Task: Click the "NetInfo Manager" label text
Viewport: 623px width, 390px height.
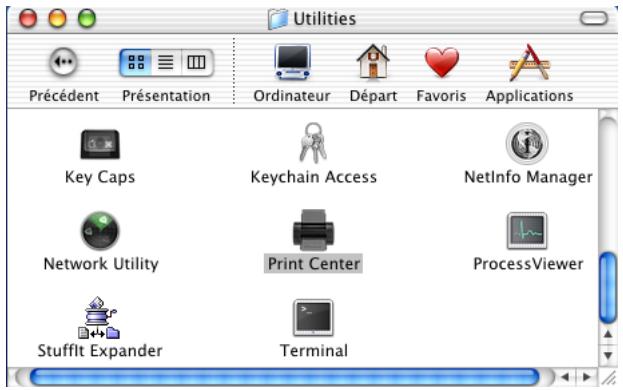Action: tap(528, 177)
